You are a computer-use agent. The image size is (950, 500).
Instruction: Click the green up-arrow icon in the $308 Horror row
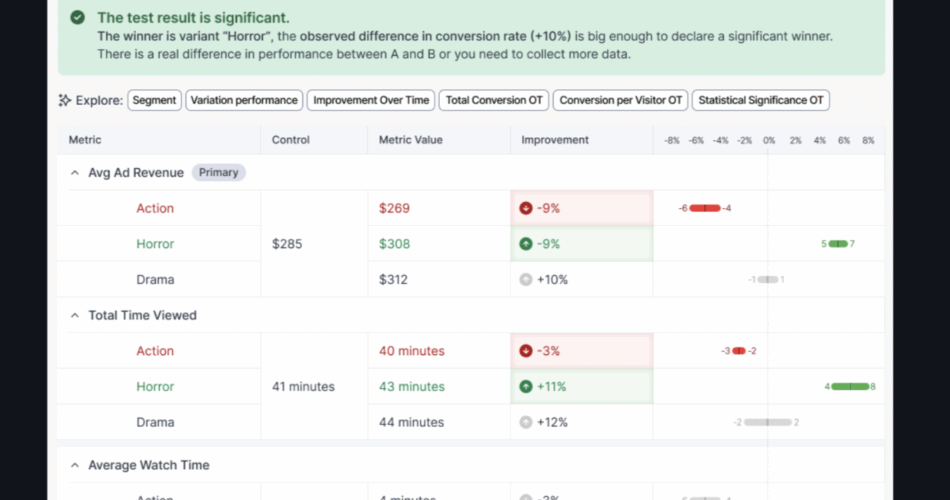[x=526, y=244]
